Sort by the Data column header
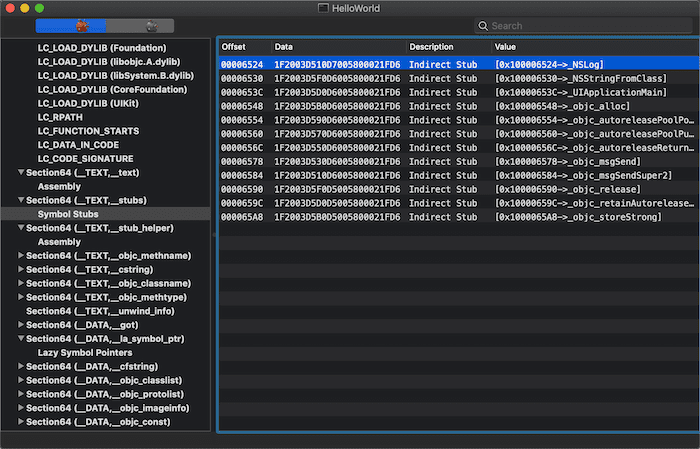Screen dimensions: 700x449 [x=339, y=47]
